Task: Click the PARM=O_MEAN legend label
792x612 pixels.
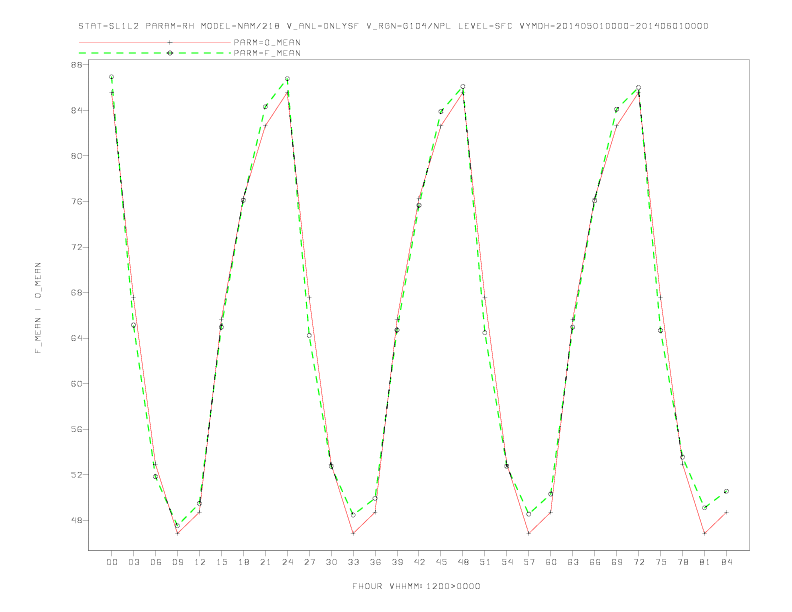Action: coord(267,42)
